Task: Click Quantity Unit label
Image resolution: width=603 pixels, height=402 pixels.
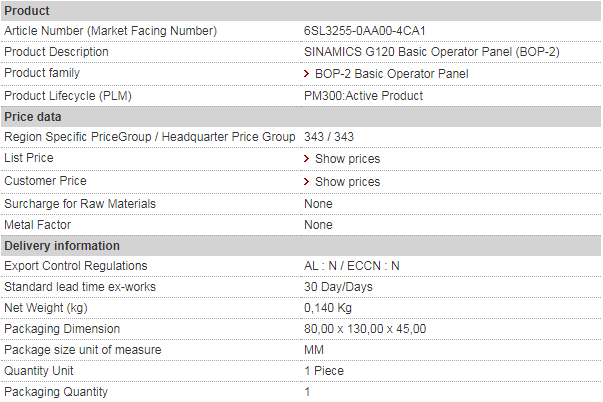Action: pos(38,371)
